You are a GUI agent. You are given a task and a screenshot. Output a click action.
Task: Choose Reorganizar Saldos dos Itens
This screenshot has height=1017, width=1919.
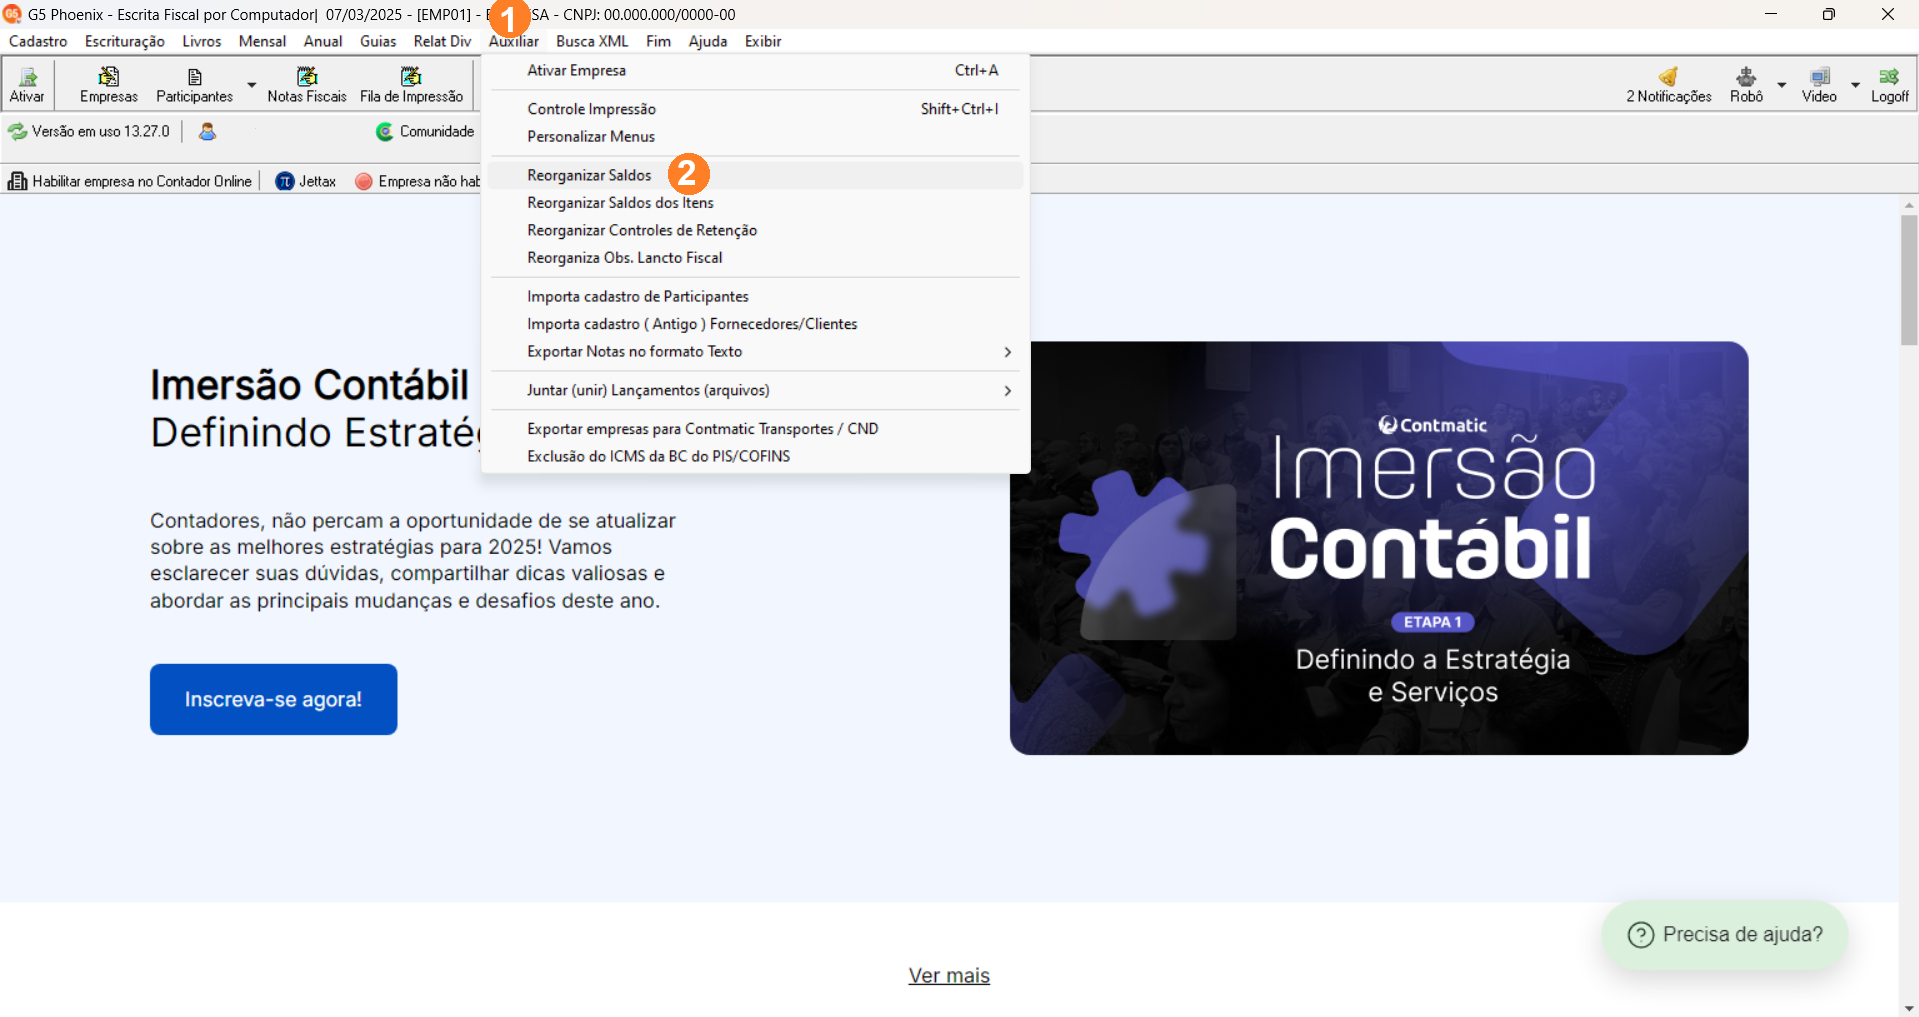755,203
